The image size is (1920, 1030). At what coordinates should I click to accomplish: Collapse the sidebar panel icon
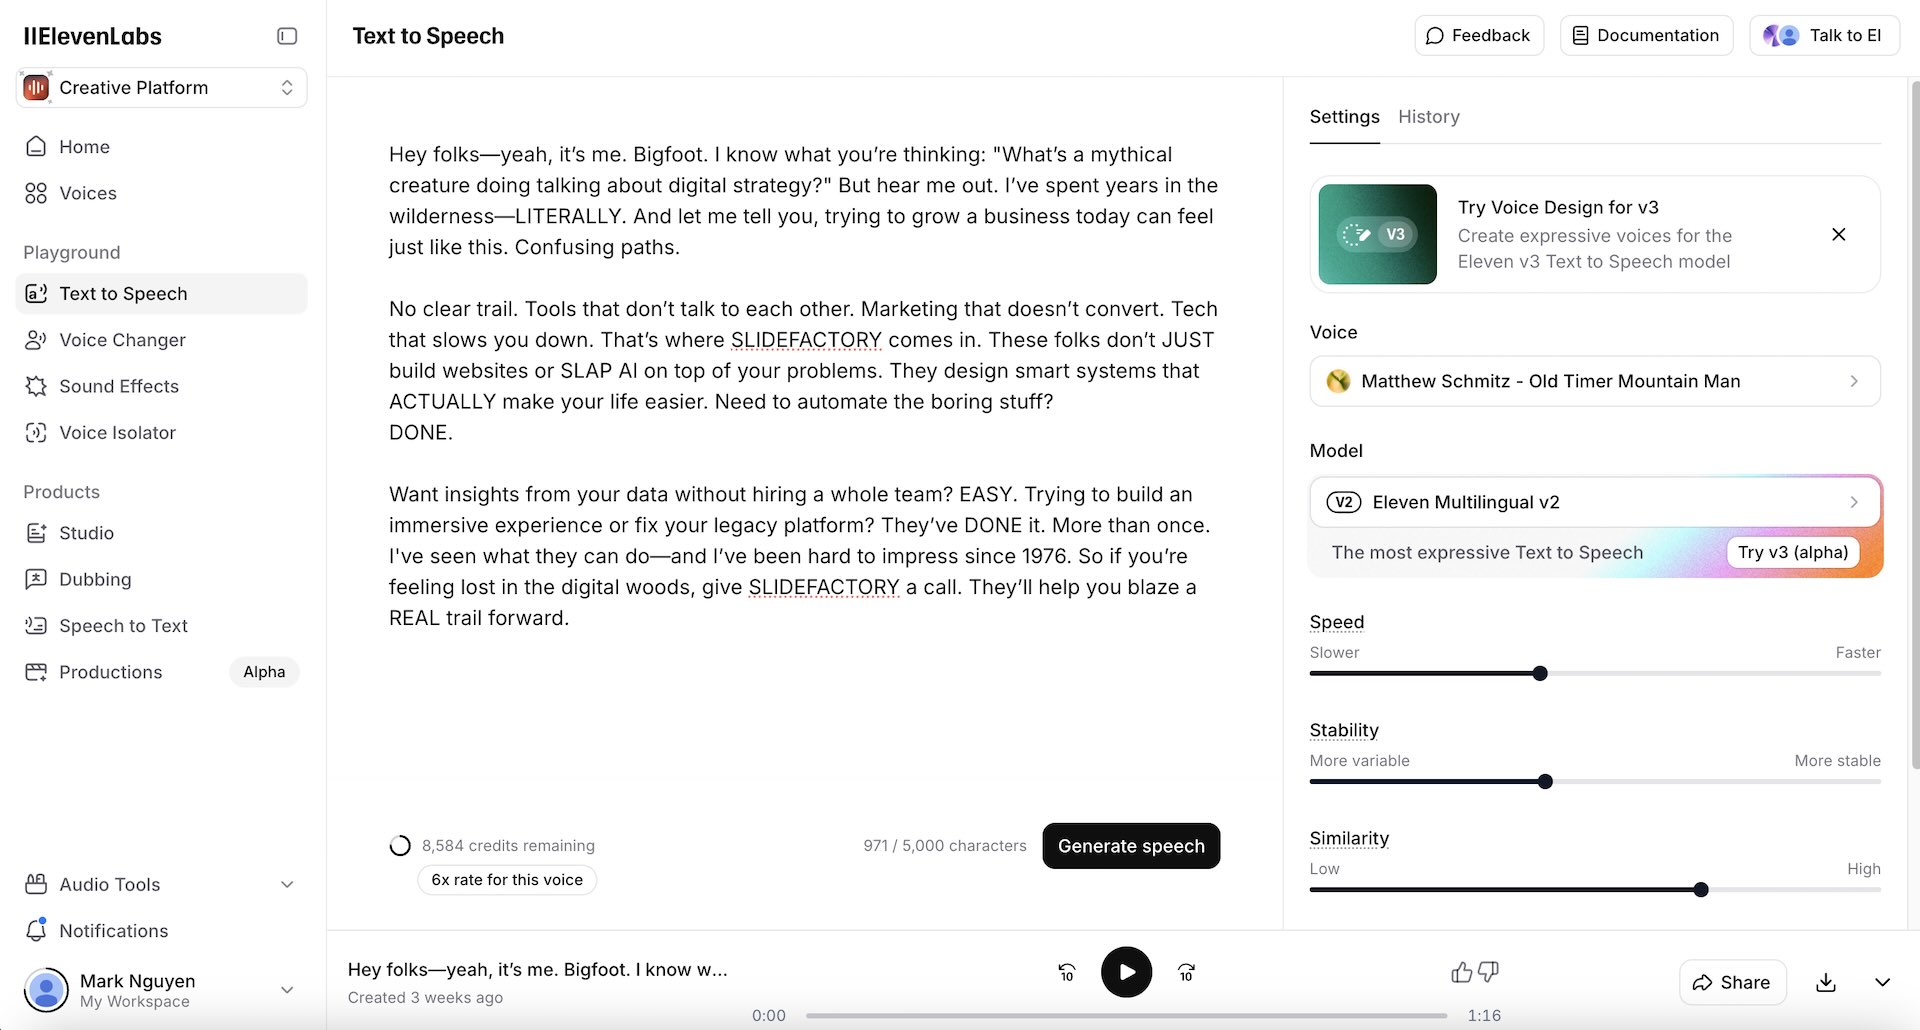click(287, 36)
